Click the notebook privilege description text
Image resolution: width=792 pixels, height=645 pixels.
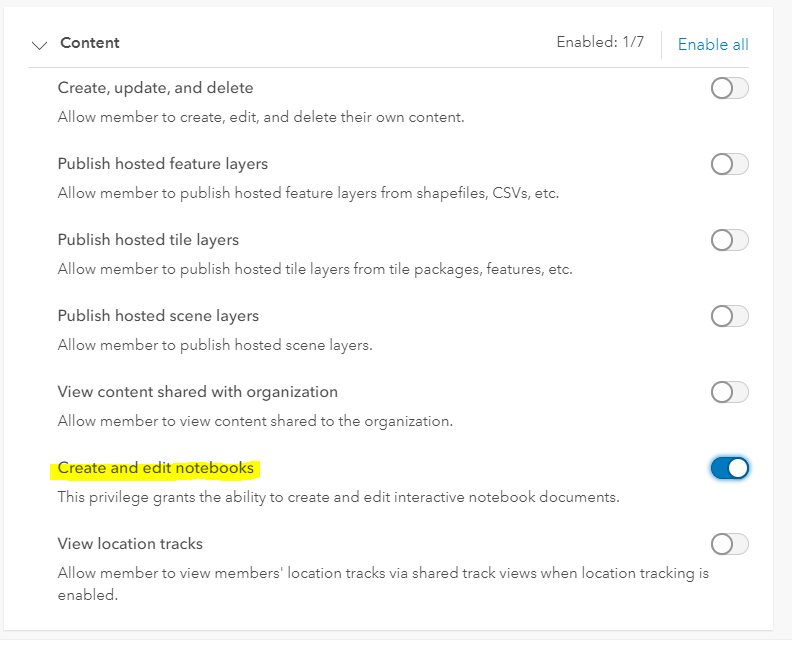338,498
